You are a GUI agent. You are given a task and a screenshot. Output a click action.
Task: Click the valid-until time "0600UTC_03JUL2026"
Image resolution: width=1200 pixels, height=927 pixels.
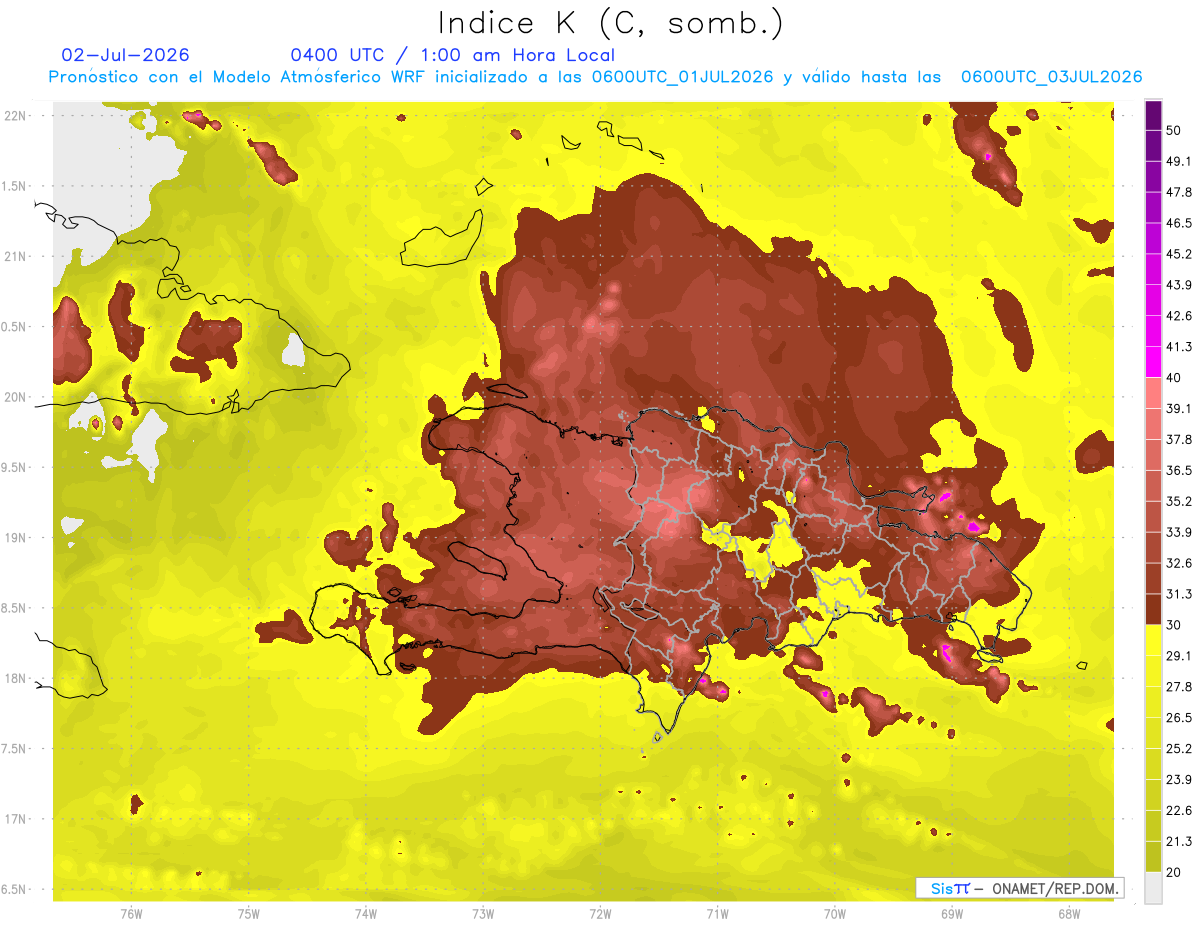point(1051,76)
